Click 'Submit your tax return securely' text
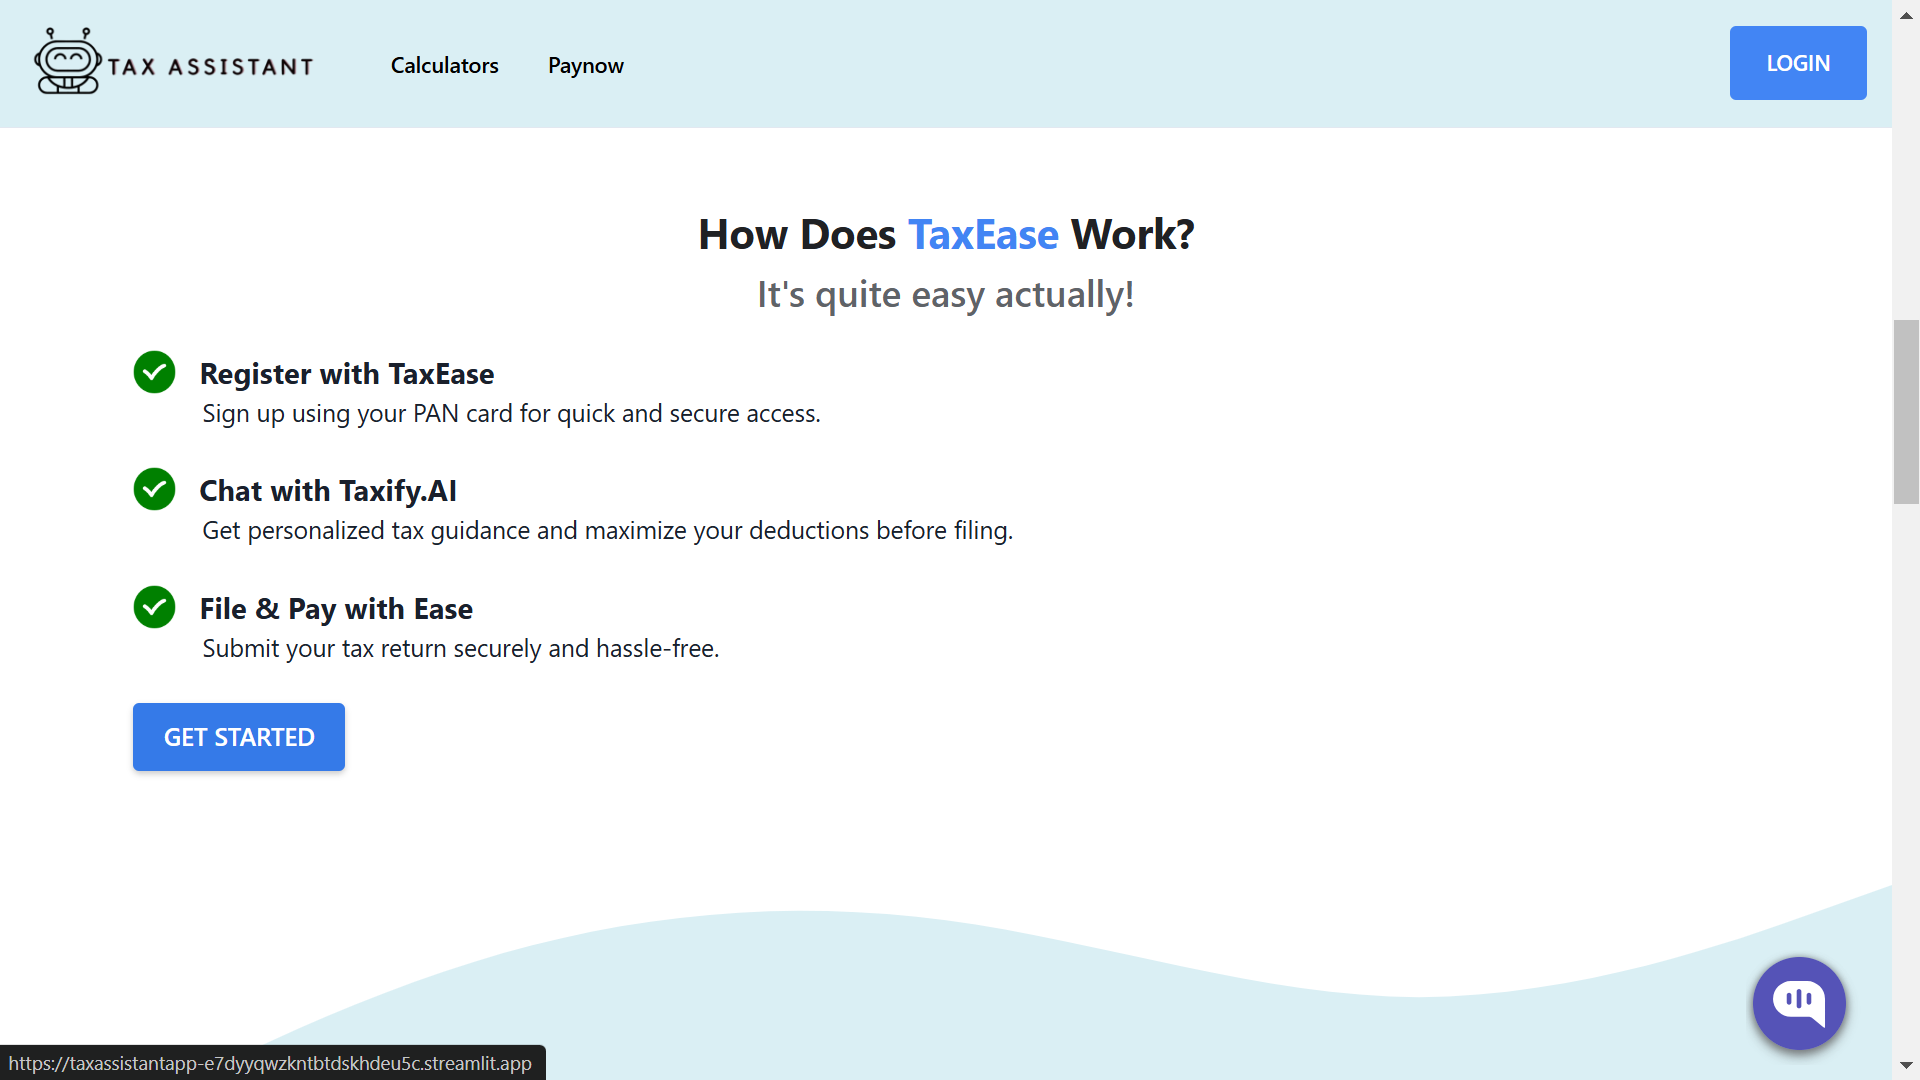This screenshot has width=1920, height=1080. pos(461,649)
